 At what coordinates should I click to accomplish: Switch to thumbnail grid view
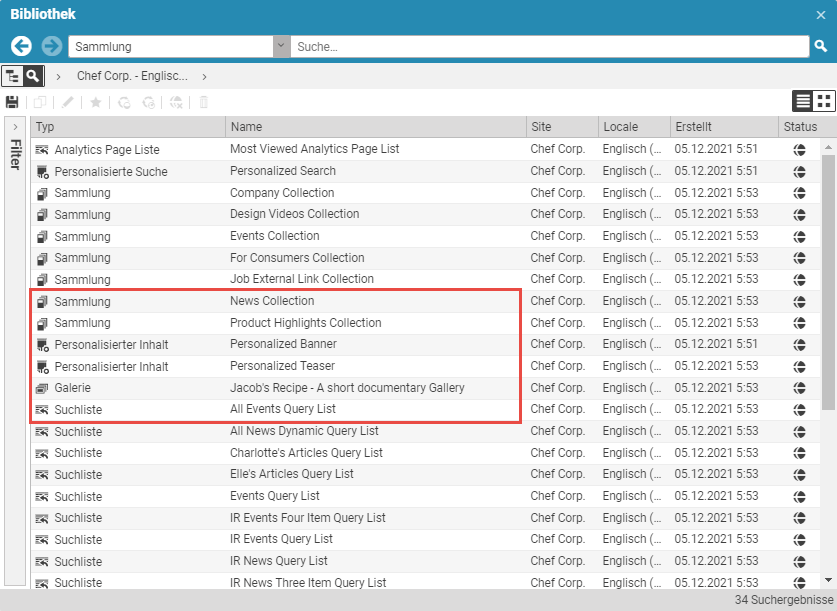824,101
